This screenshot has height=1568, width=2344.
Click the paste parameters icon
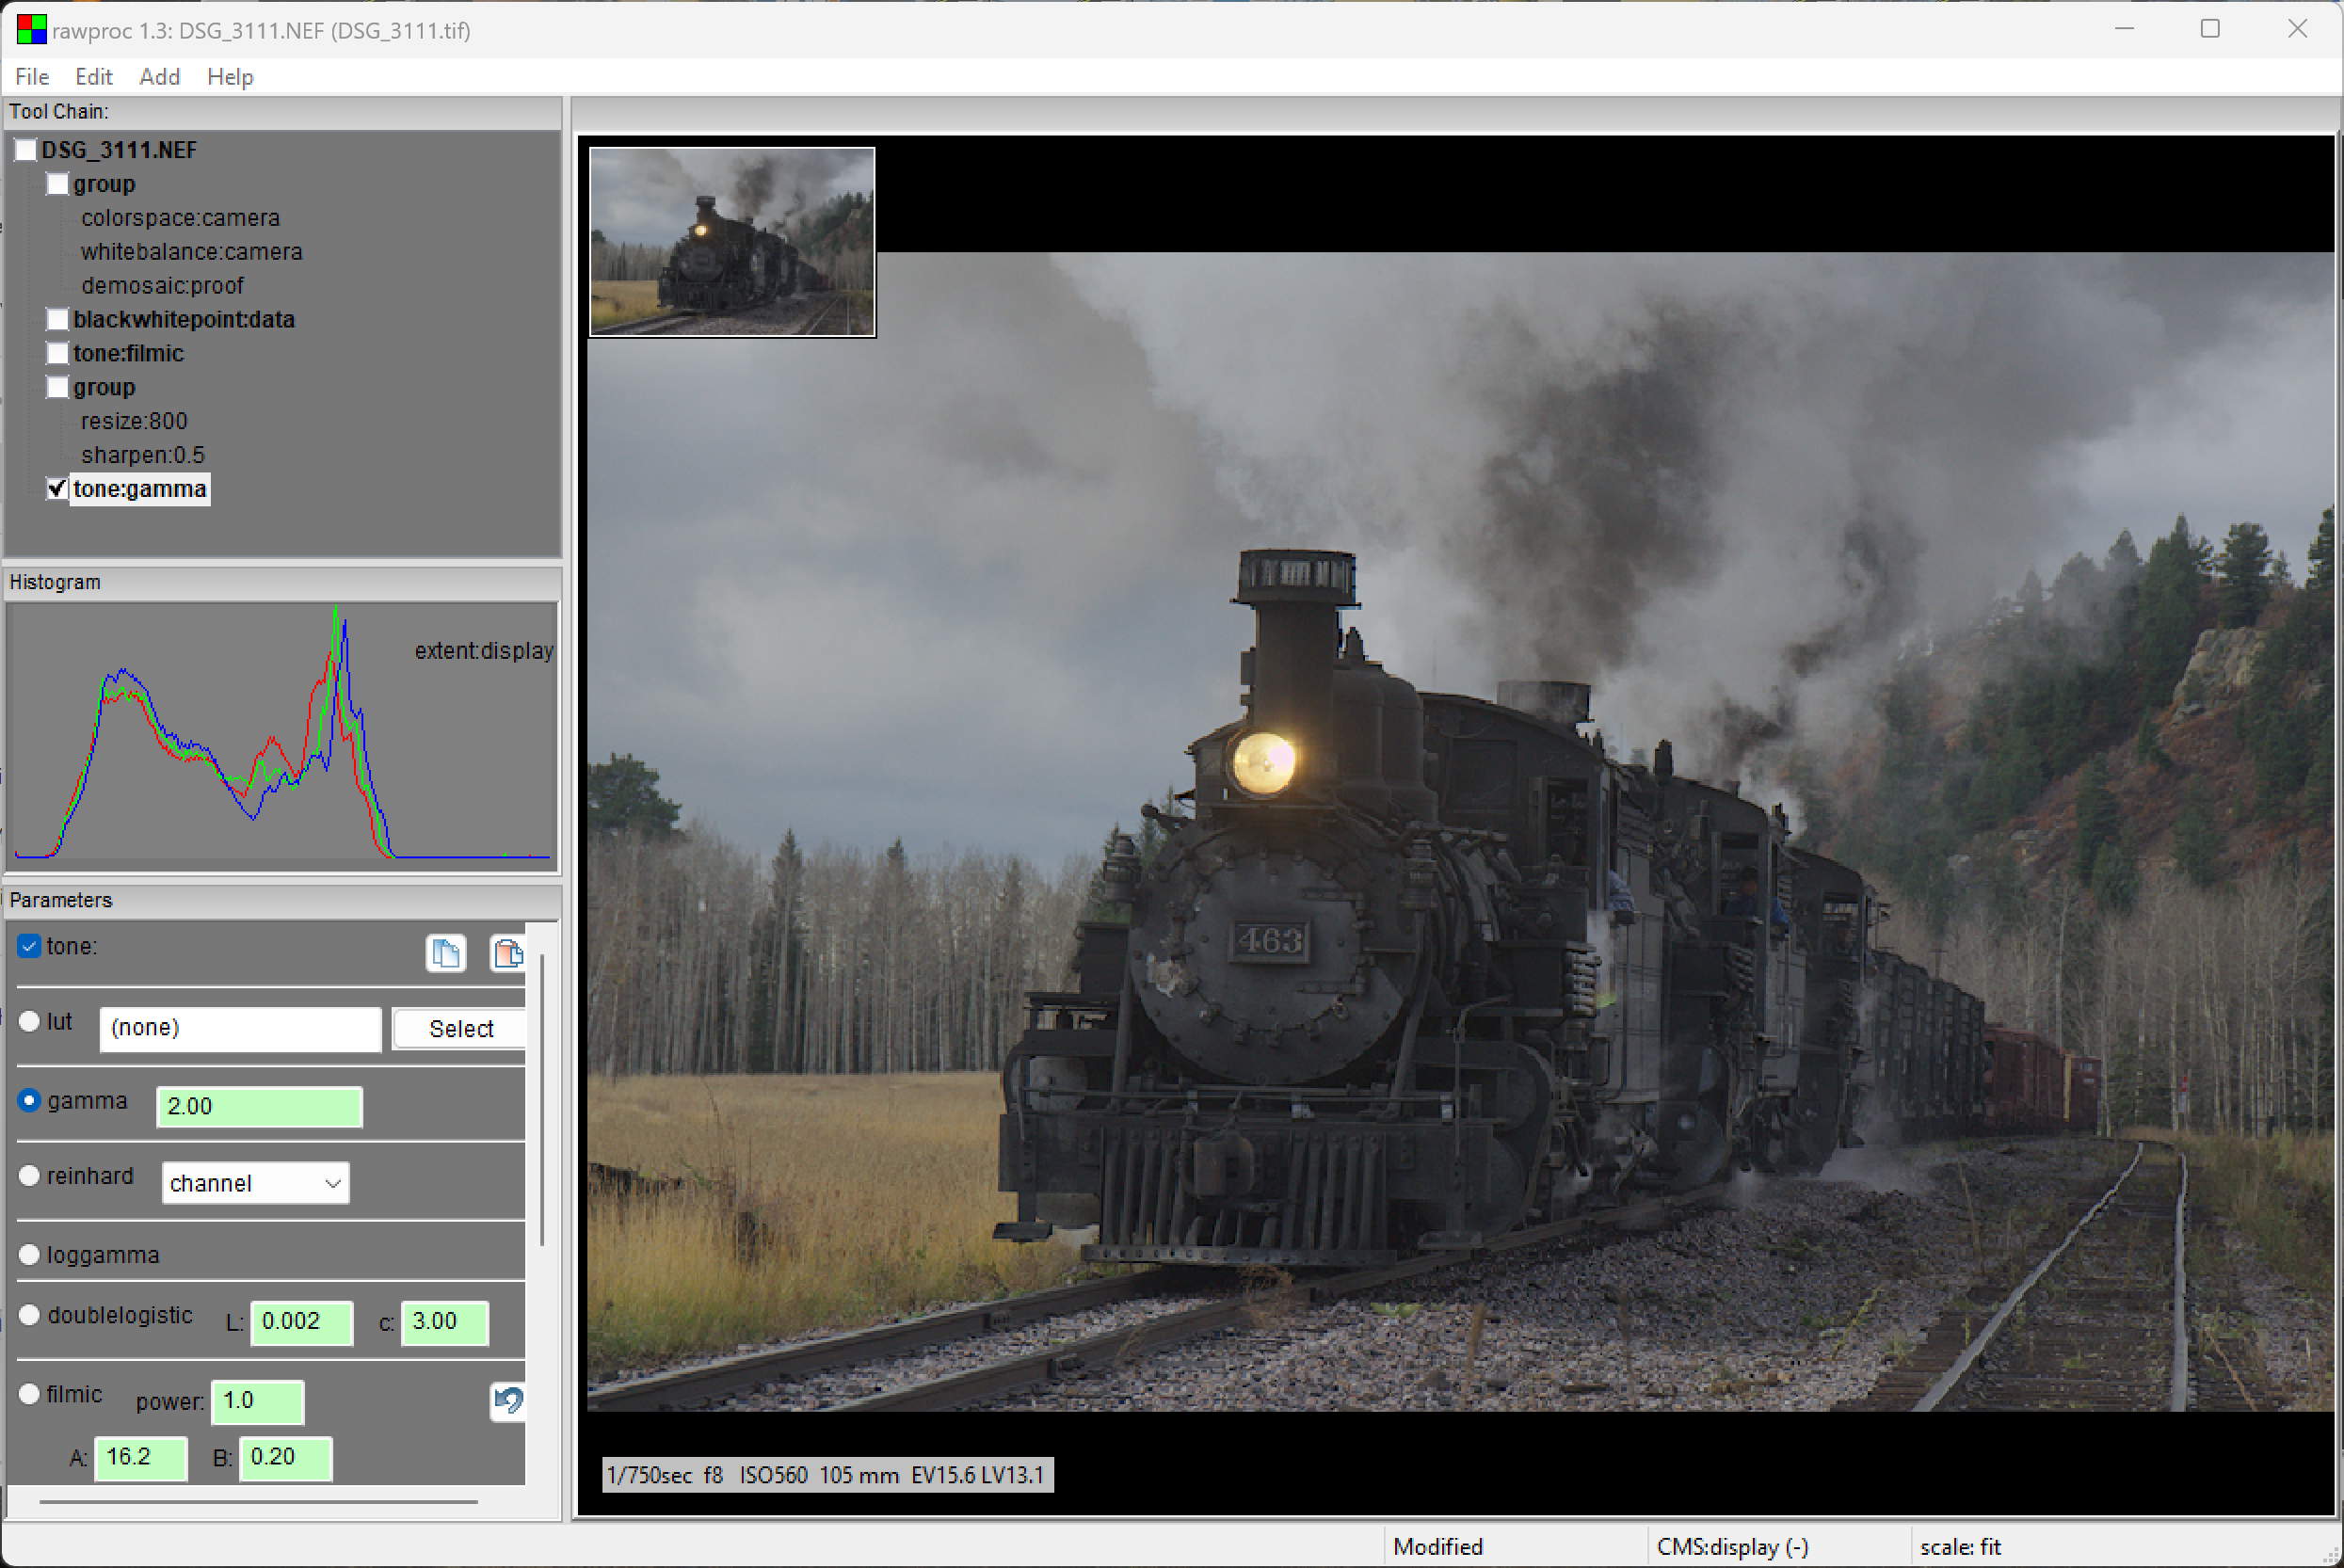pyautogui.click(x=507, y=953)
